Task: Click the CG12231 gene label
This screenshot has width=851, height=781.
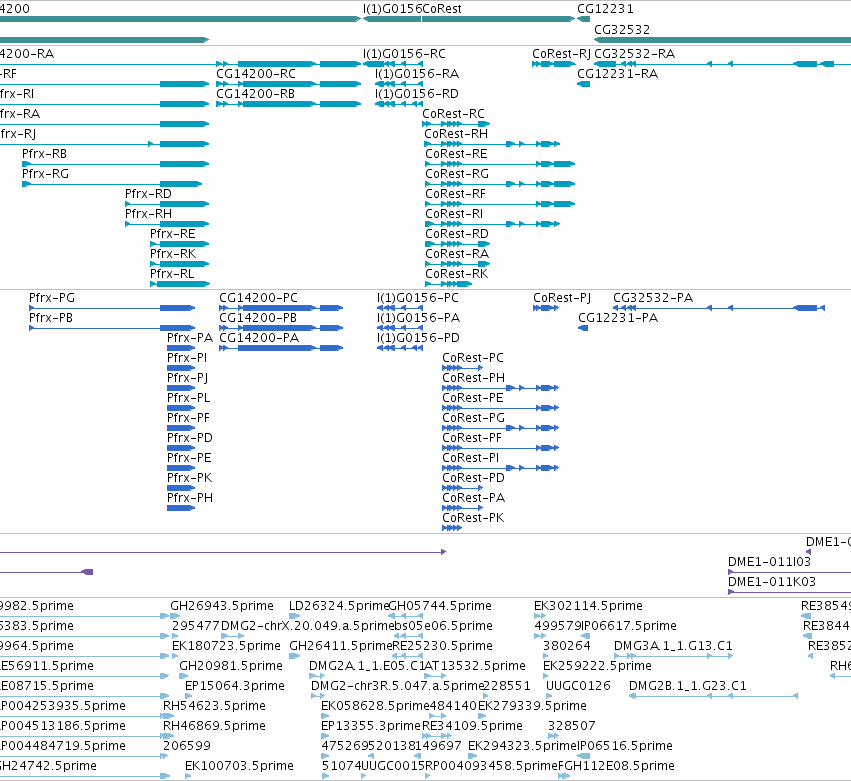Action: pyautogui.click(x=605, y=9)
